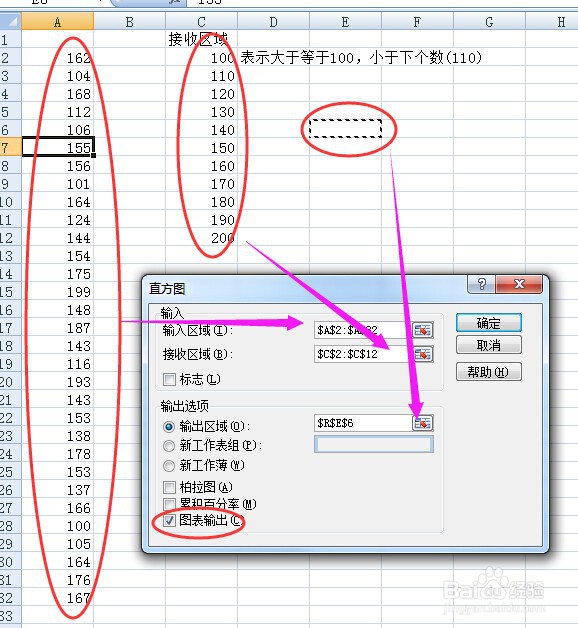Click cell A11 with value 124

click(x=57, y=219)
